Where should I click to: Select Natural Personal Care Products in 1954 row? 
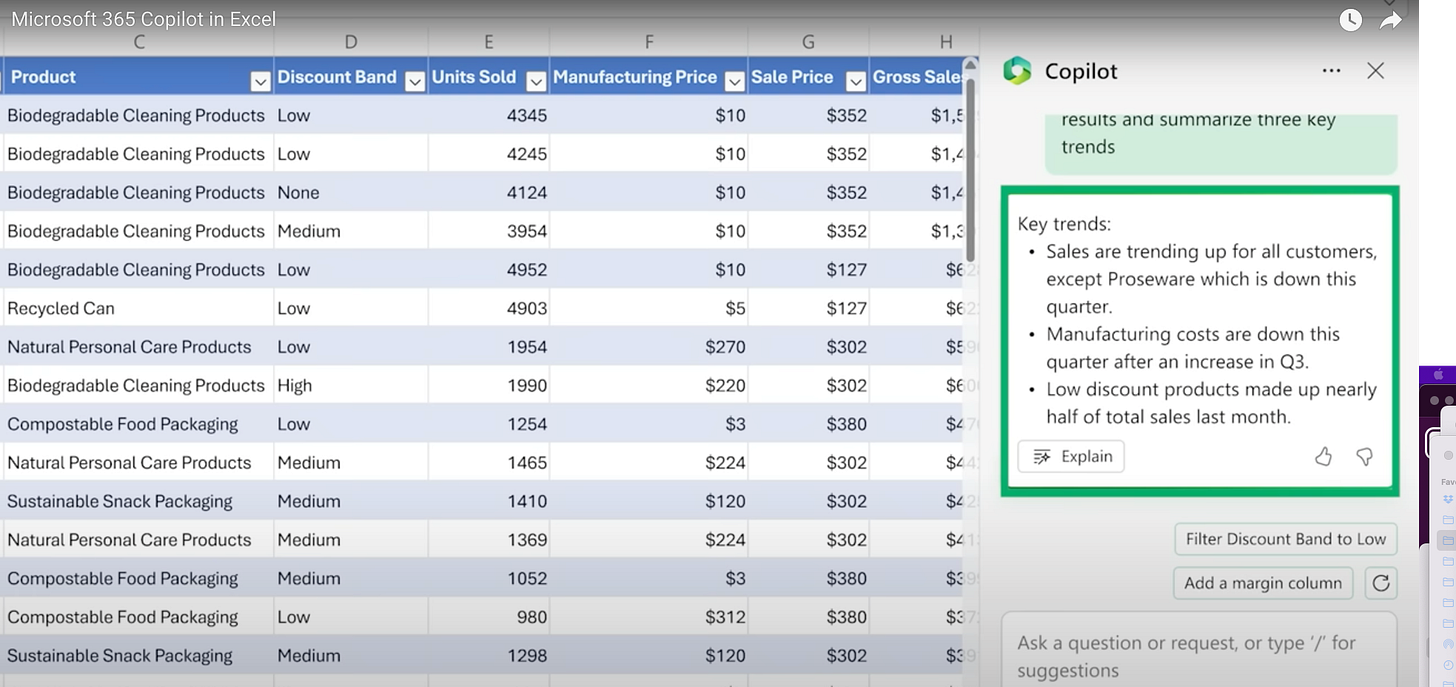138,347
